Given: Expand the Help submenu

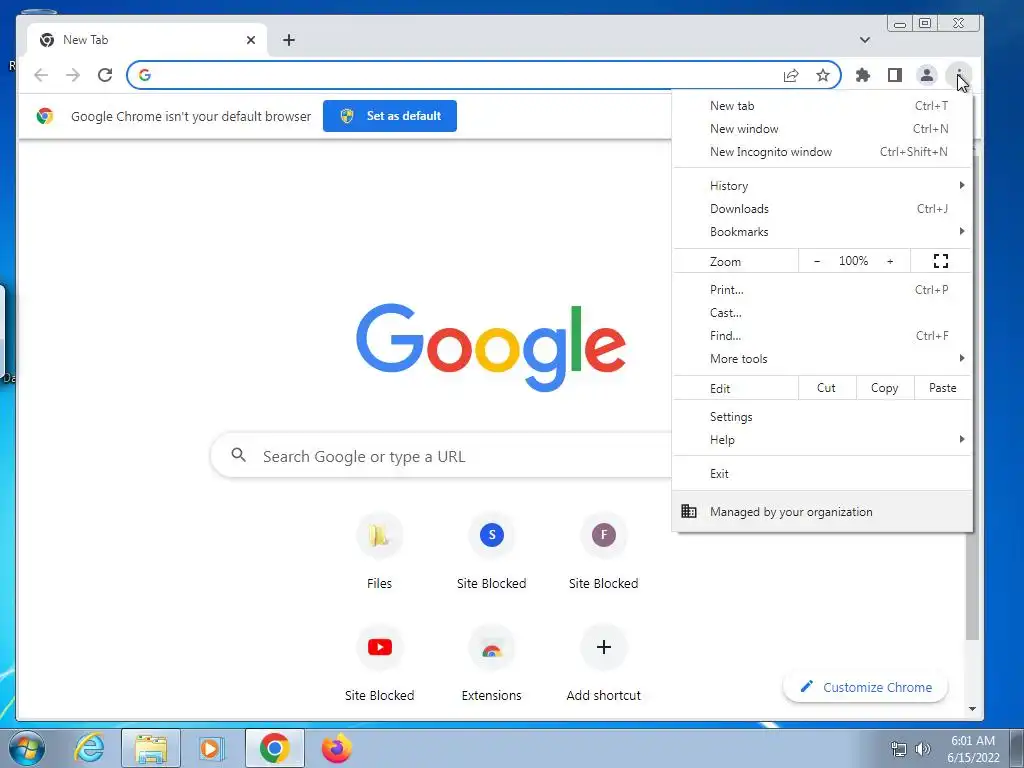Looking at the screenshot, I should (x=822, y=440).
